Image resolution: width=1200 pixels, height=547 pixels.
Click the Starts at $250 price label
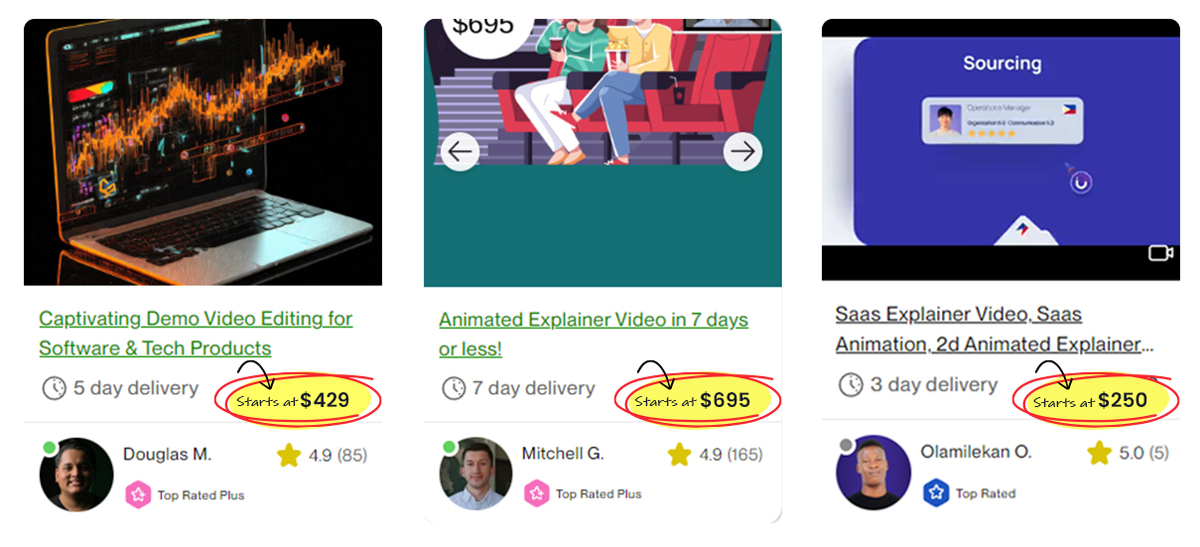click(x=1090, y=401)
